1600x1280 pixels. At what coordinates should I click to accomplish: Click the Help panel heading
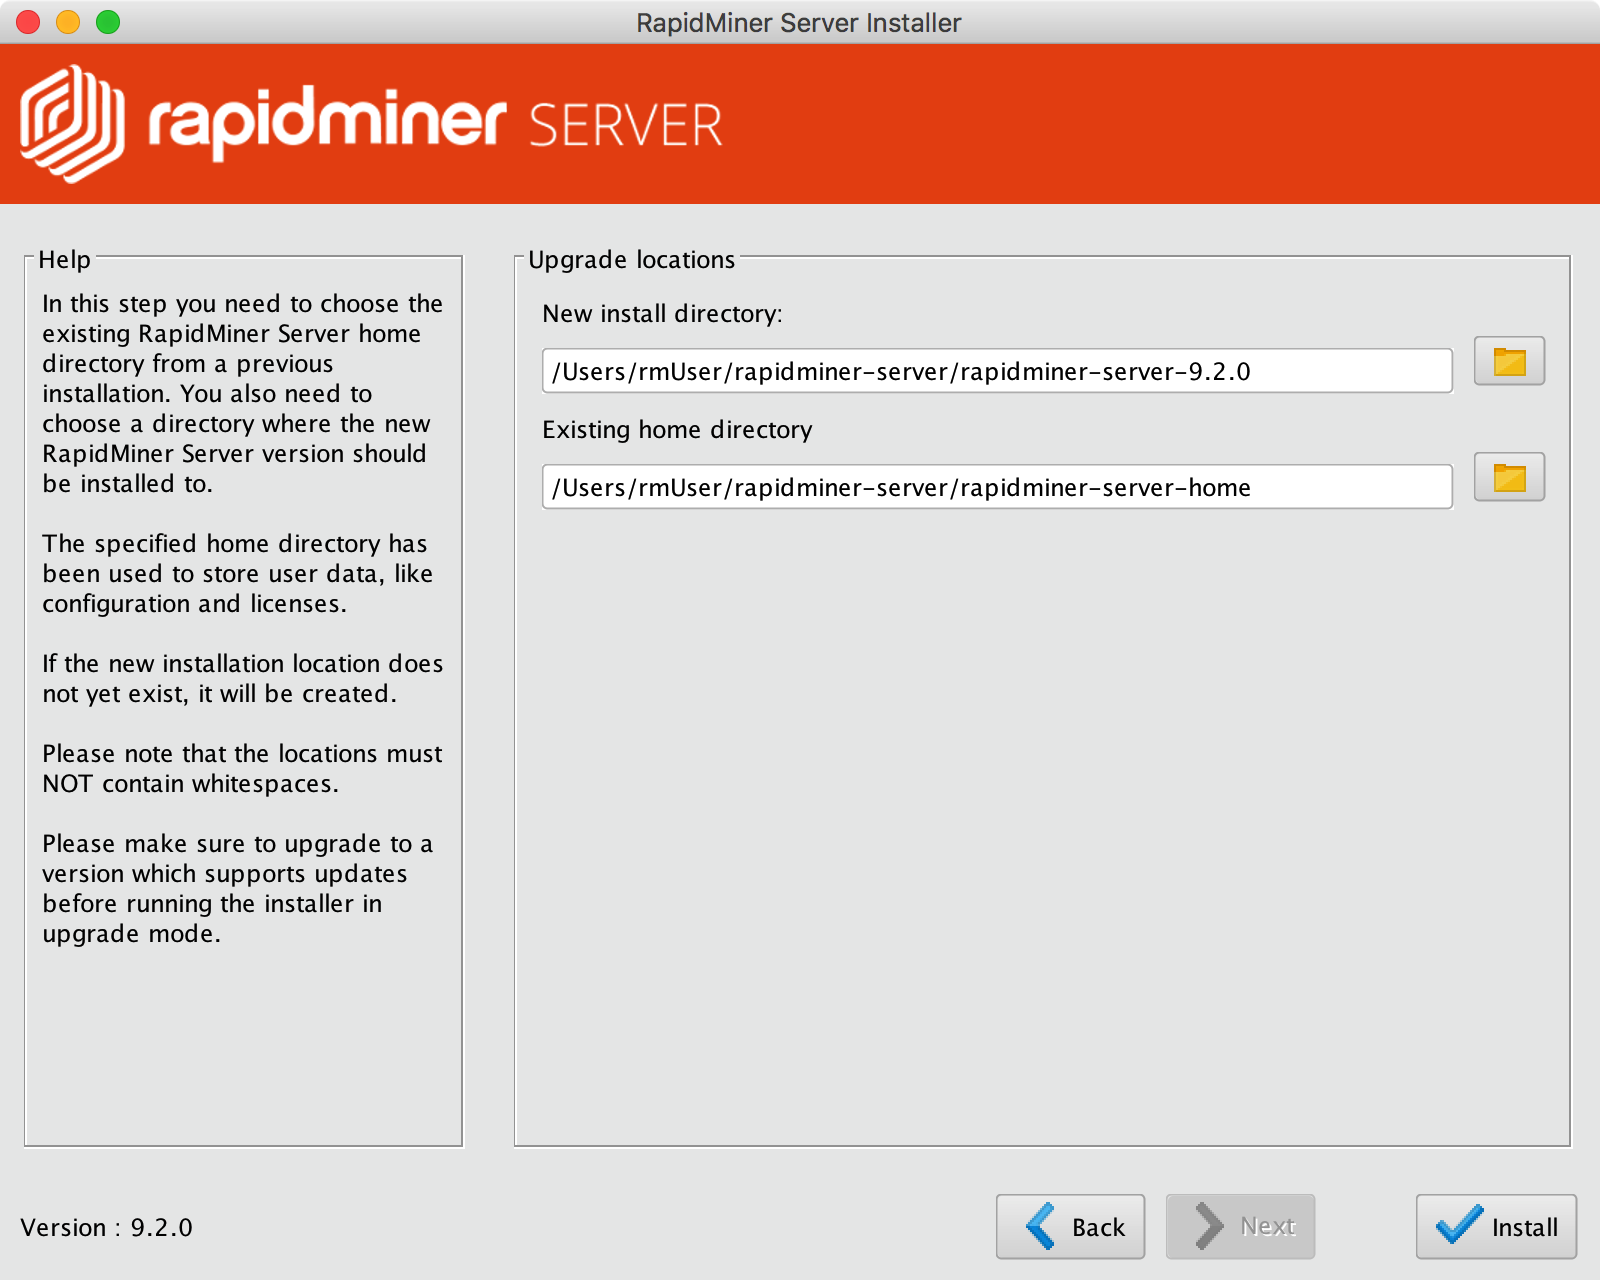64,260
